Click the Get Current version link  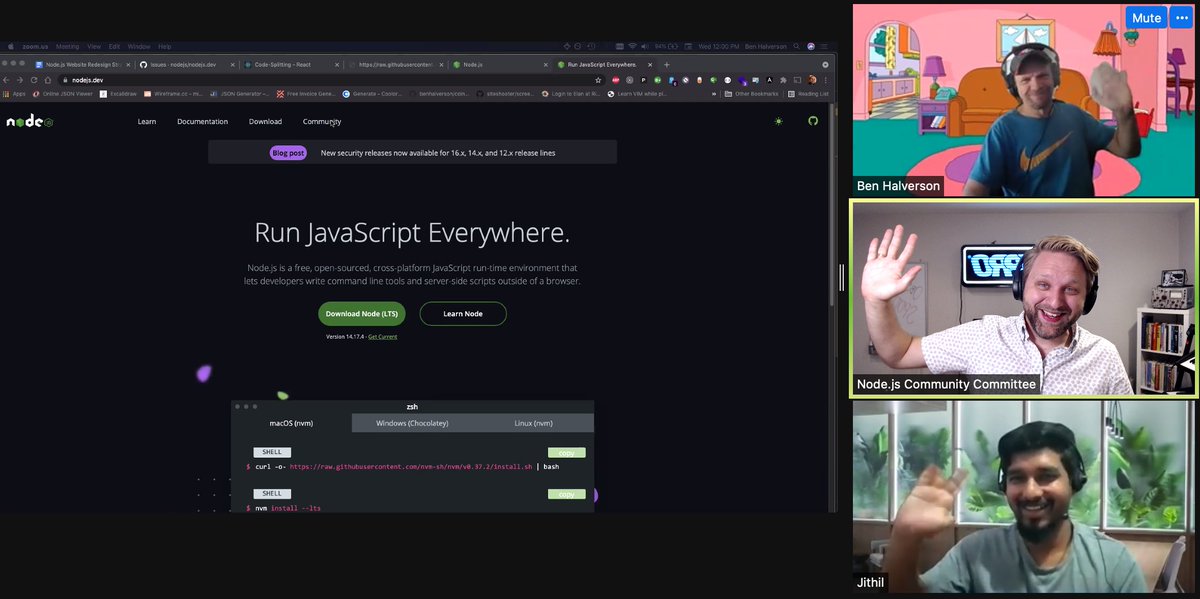tap(382, 337)
